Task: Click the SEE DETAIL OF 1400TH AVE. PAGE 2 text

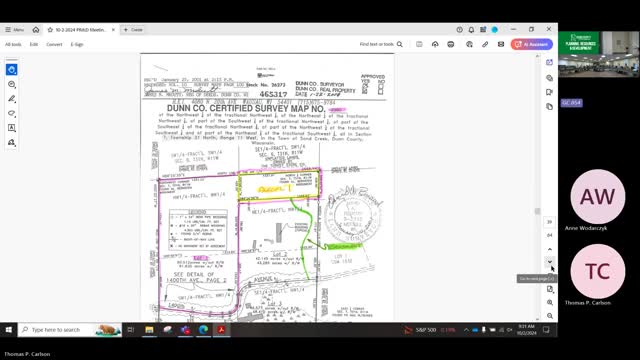Action: (196, 278)
